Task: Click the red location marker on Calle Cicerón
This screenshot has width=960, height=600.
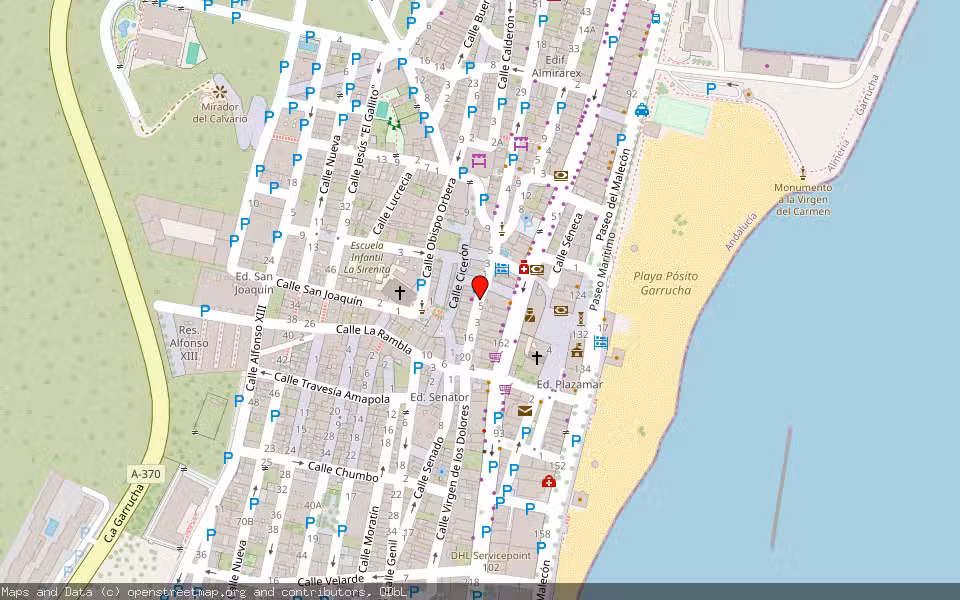Action: click(480, 285)
